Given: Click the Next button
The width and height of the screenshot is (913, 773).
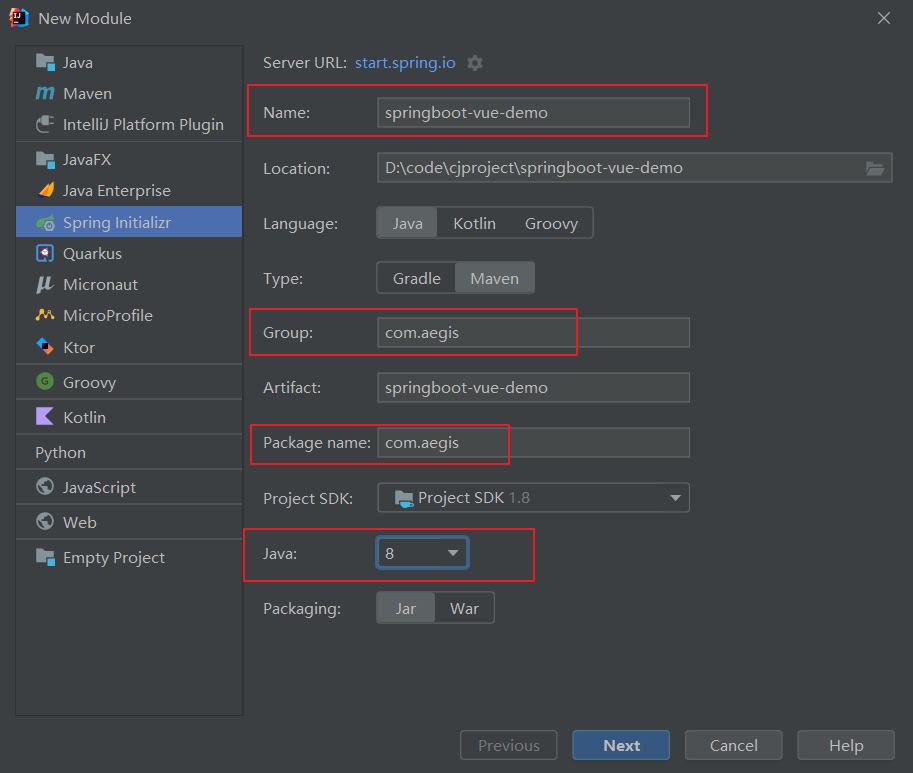Looking at the screenshot, I should click(621, 745).
